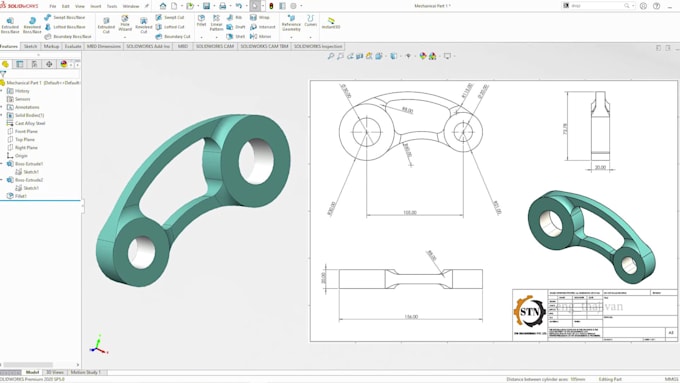
Task: Open DisplayManager color ball tab icon
Action: (64, 64)
